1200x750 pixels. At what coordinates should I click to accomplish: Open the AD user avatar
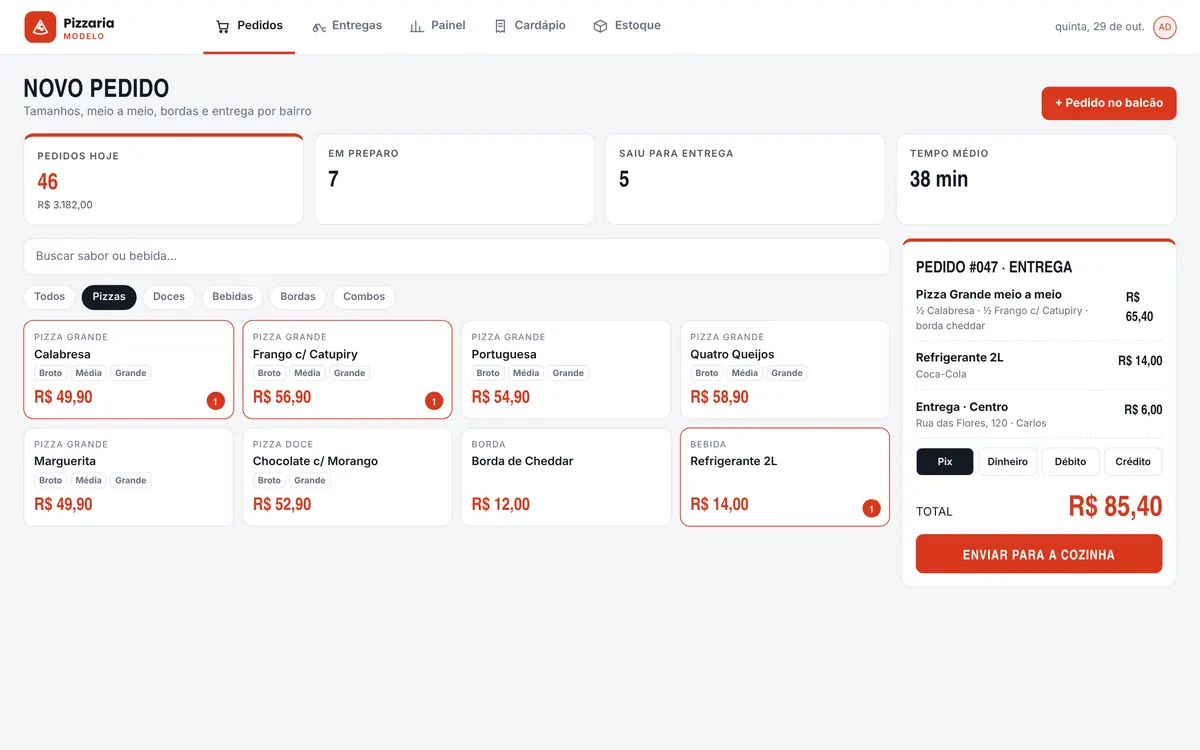(1165, 27)
